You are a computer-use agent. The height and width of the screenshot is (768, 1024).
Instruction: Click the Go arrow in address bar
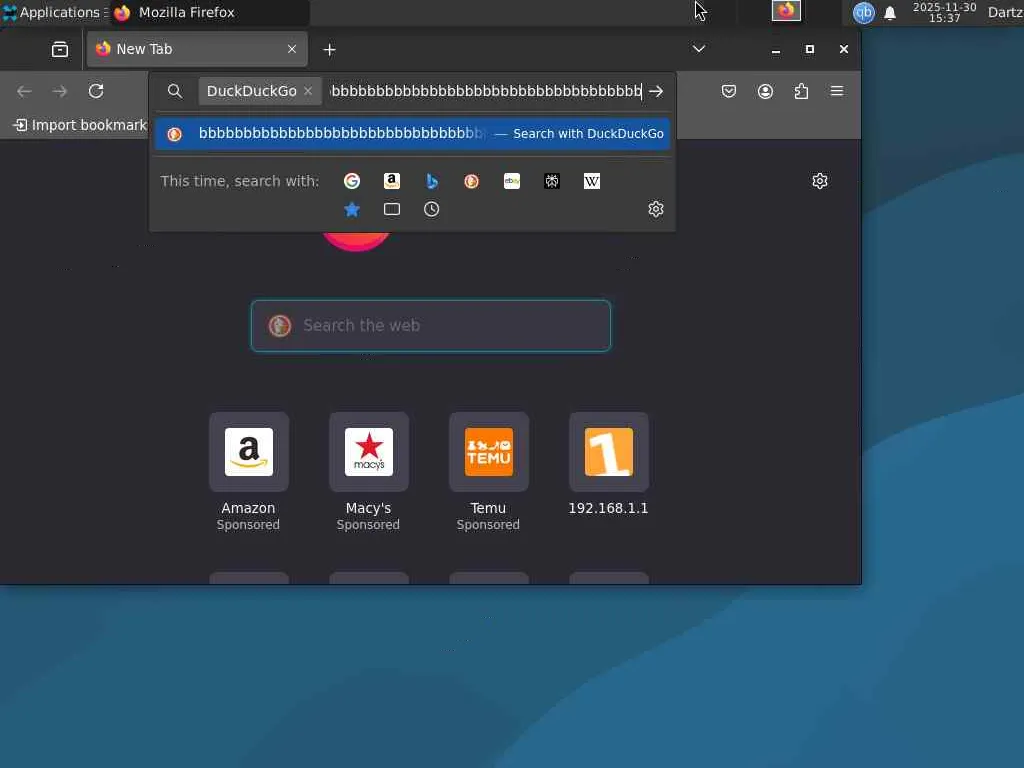point(656,91)
